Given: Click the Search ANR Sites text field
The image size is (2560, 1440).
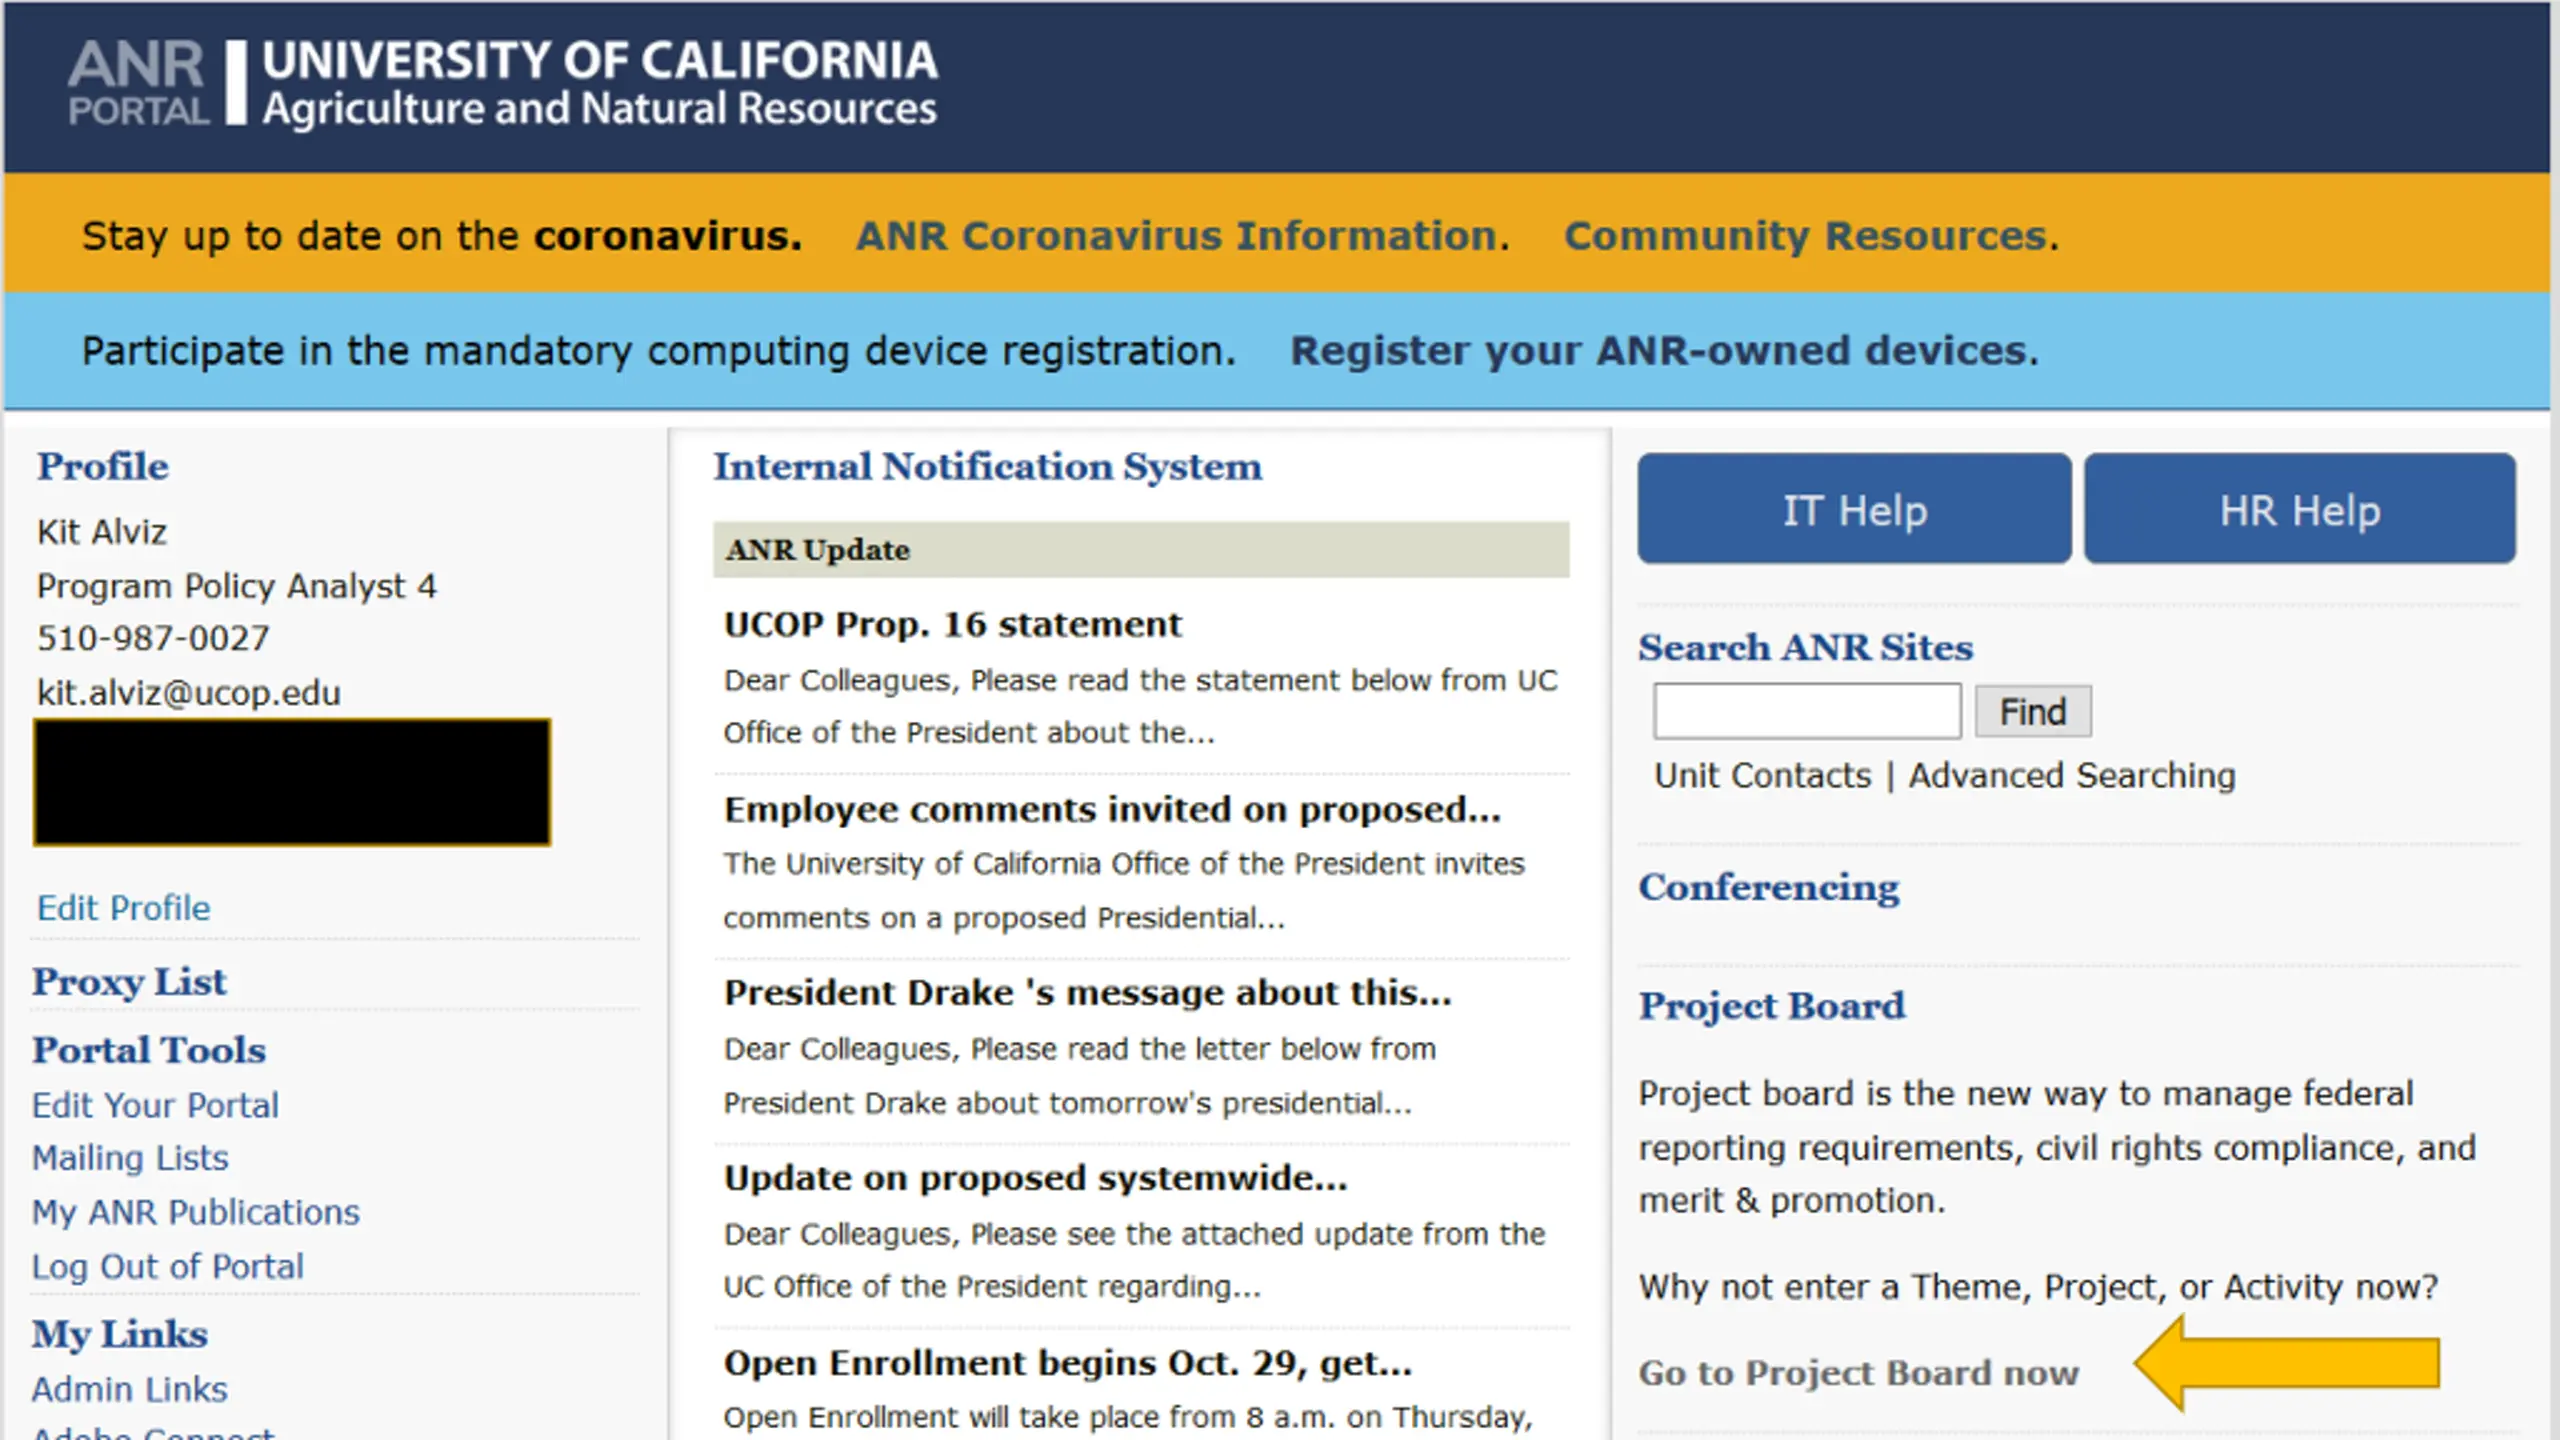Looking at the screenshot, I should point(1807,711).
